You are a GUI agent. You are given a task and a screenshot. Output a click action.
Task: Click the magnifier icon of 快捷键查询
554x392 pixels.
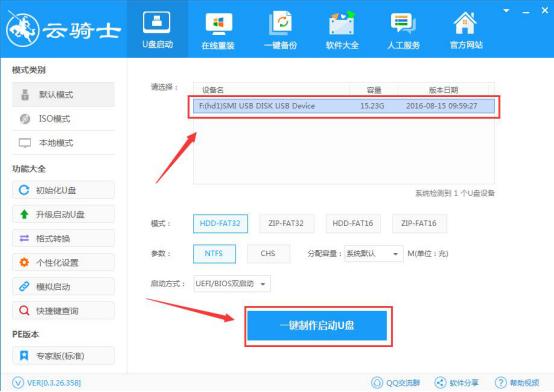24,311
